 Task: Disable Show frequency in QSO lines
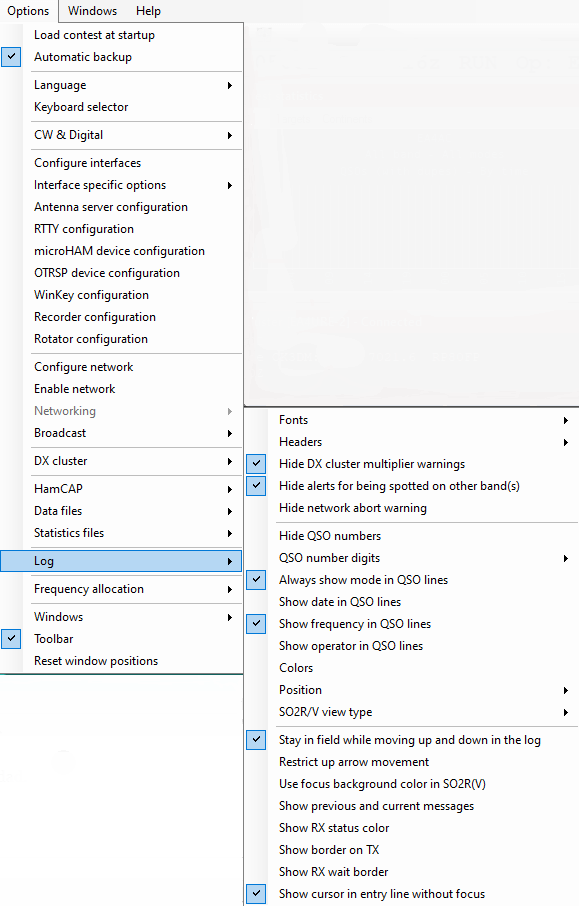pyautogui.click(x=256, y=623)
